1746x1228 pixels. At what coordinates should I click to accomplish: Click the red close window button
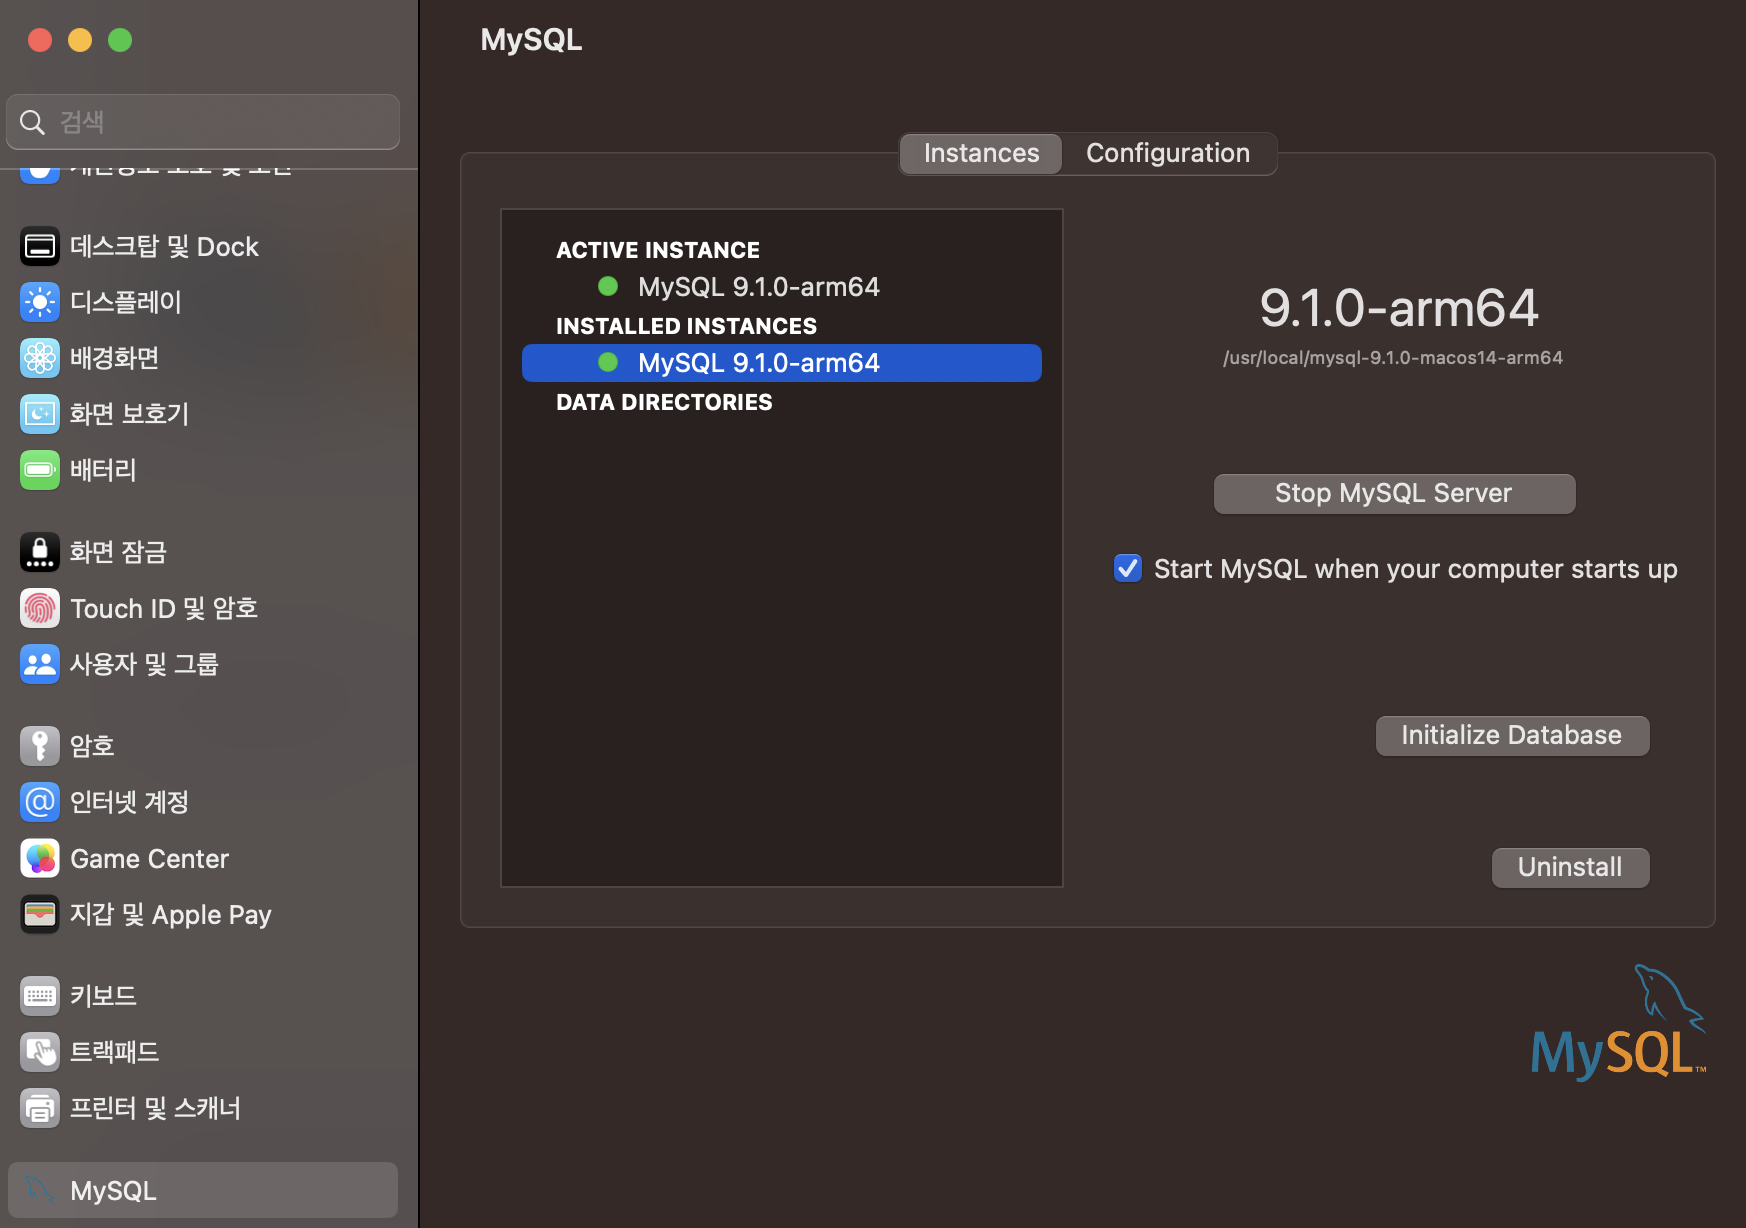[x=40, y=40]
